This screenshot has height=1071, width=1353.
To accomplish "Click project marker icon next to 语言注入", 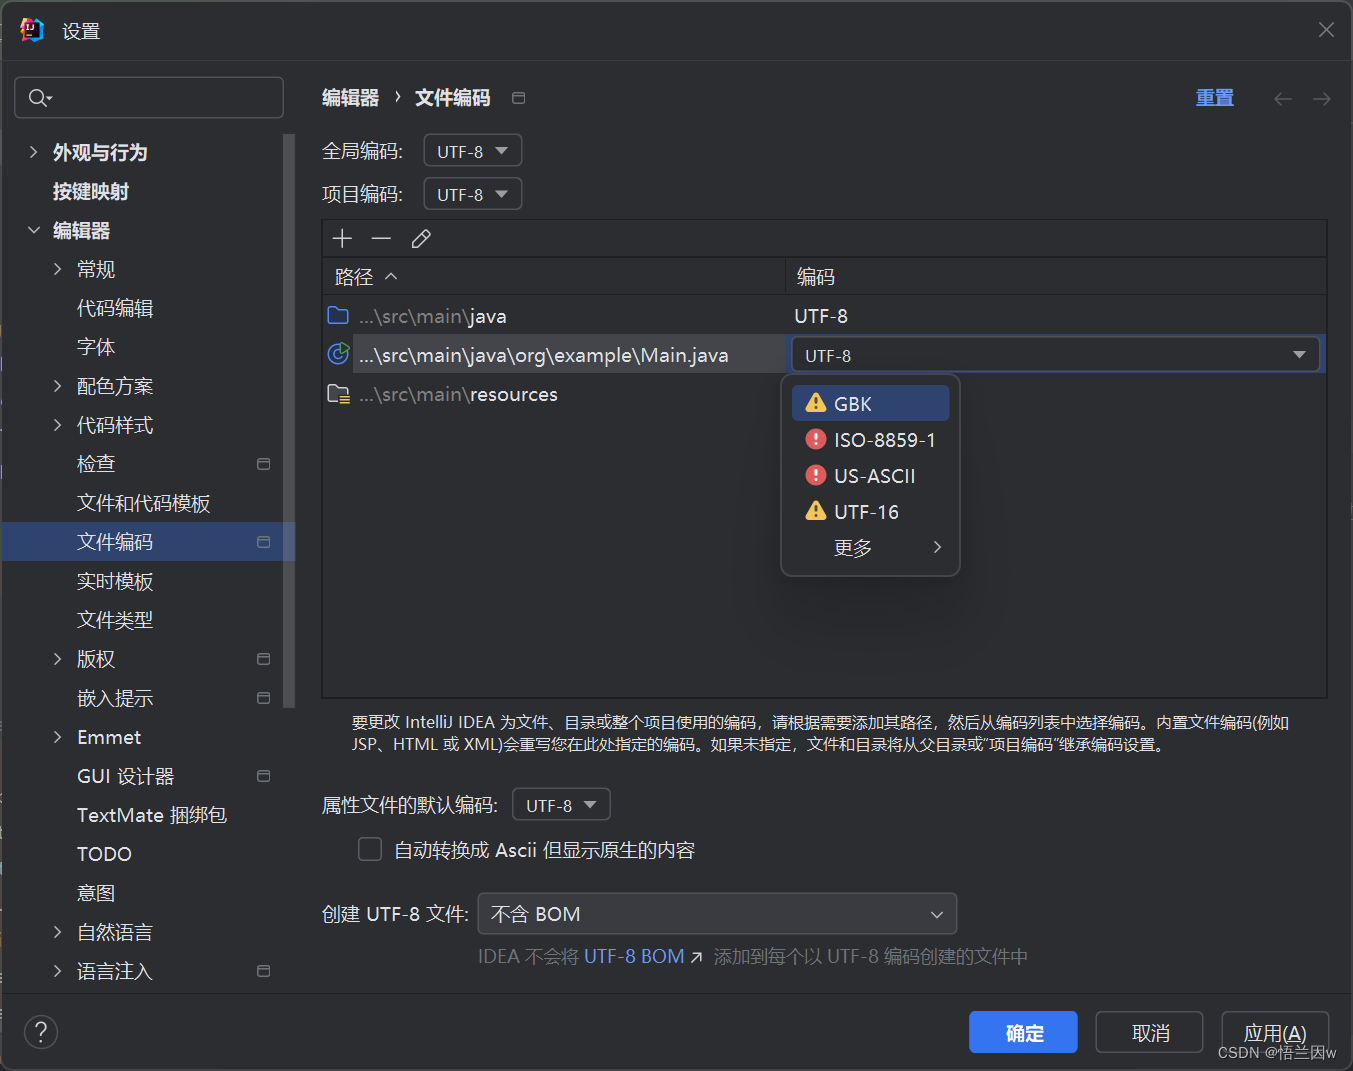I will [x=264, y=971].
